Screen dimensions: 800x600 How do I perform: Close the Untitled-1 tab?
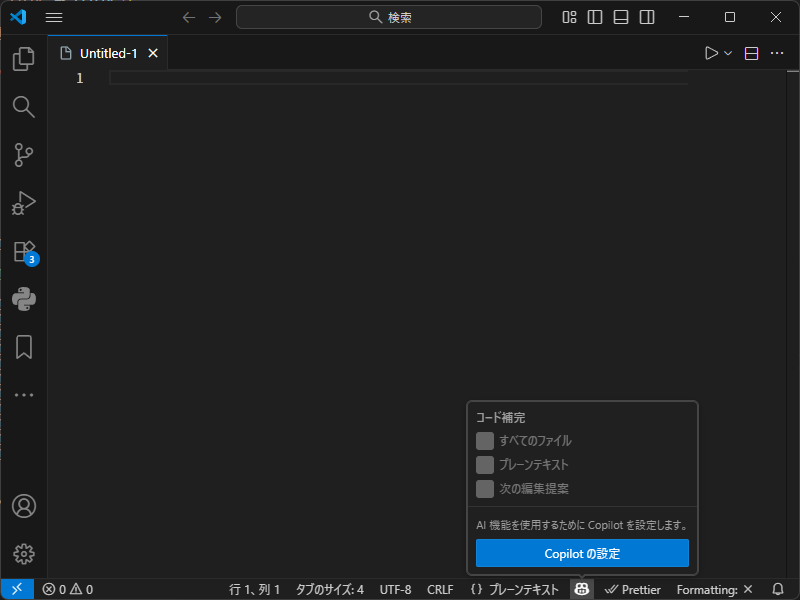click(153, 53)
